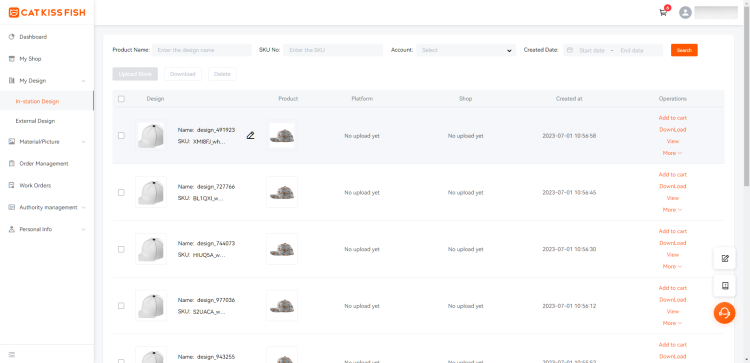Image resolution: width=750 pixels, height=363 pixels.
Task: Open the Account select dropdown
Action: point(466,50)
